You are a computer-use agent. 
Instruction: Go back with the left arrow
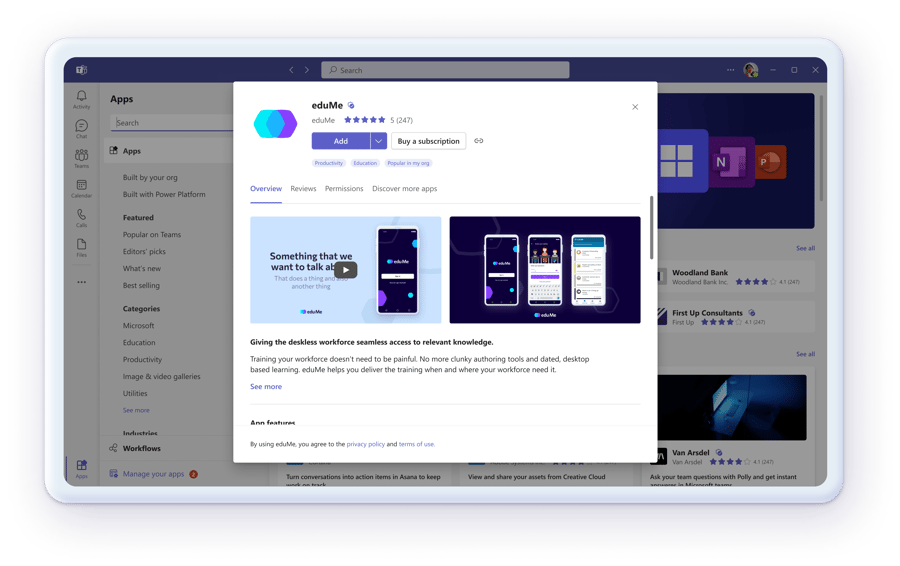point(292,70)
